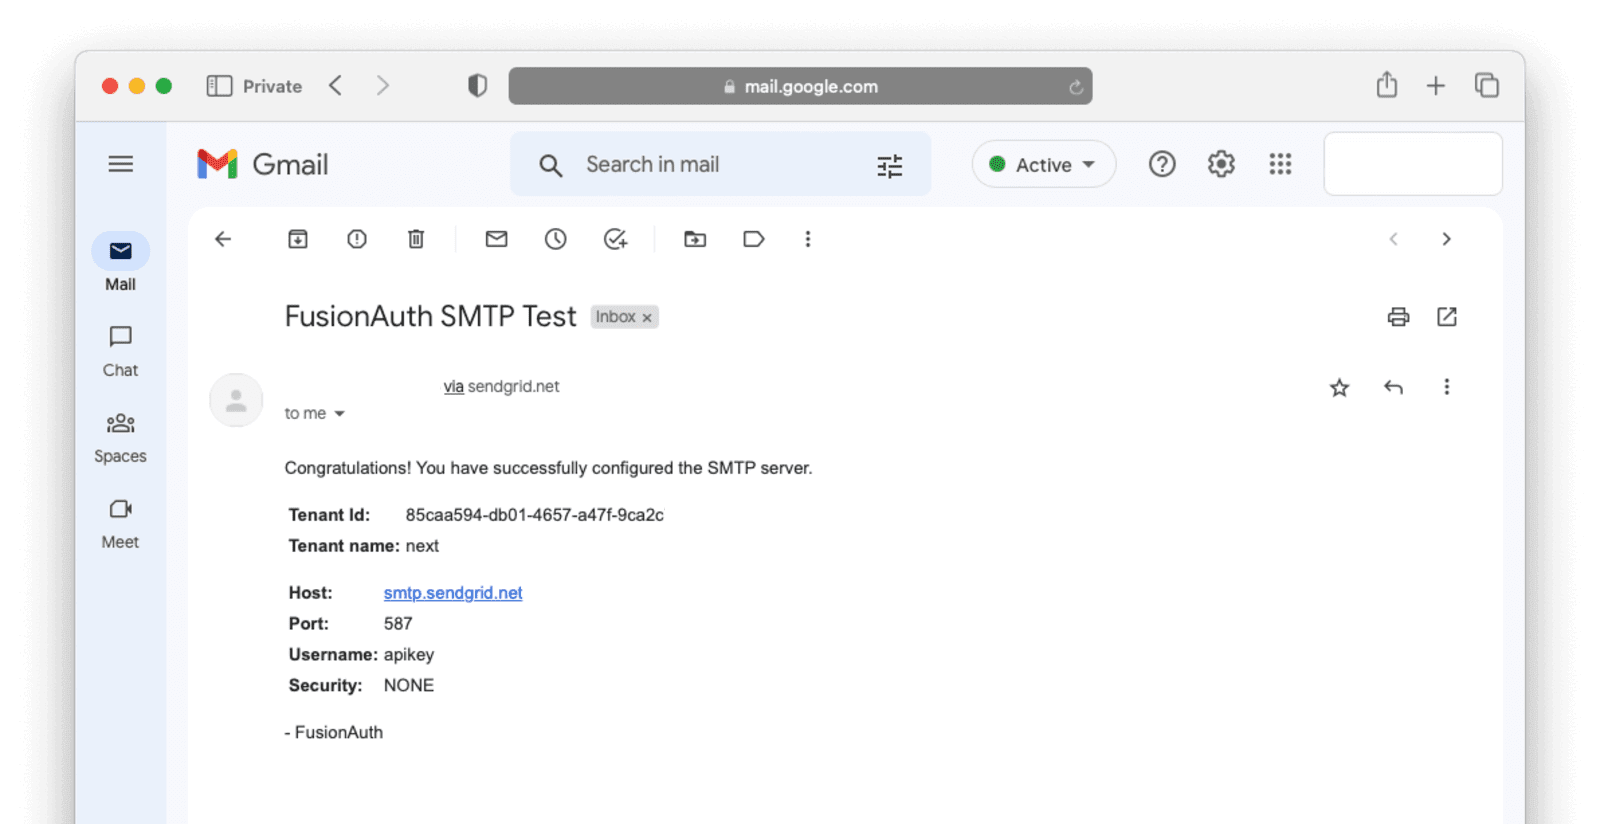Expand the Active status dropdown
This screenshot has width=1600, height=824.
[1044, 164]
